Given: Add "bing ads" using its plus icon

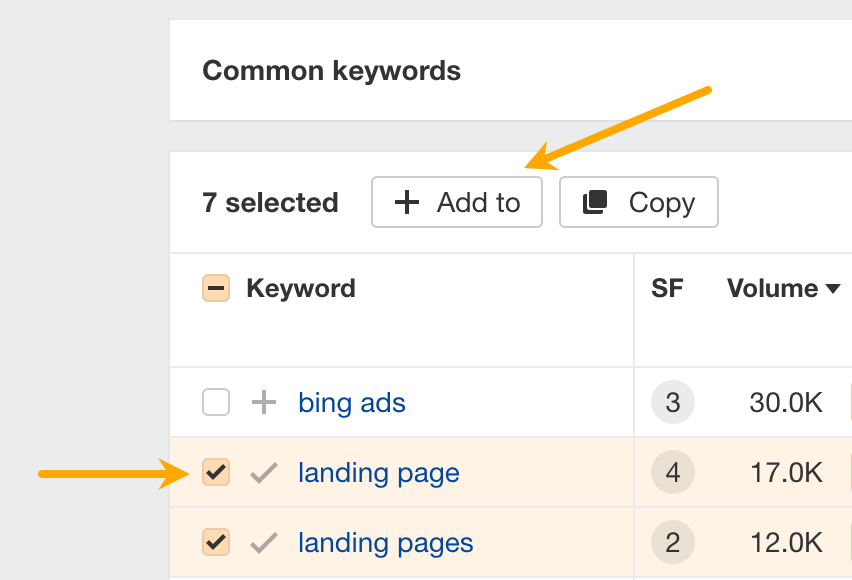Looking at the screenshot, I should click(263, 402).
